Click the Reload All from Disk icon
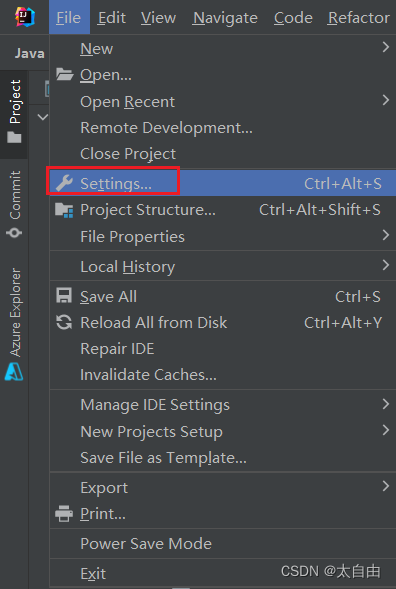The height and width of the screenshot is (589, 396). click(x=64, y=322)
